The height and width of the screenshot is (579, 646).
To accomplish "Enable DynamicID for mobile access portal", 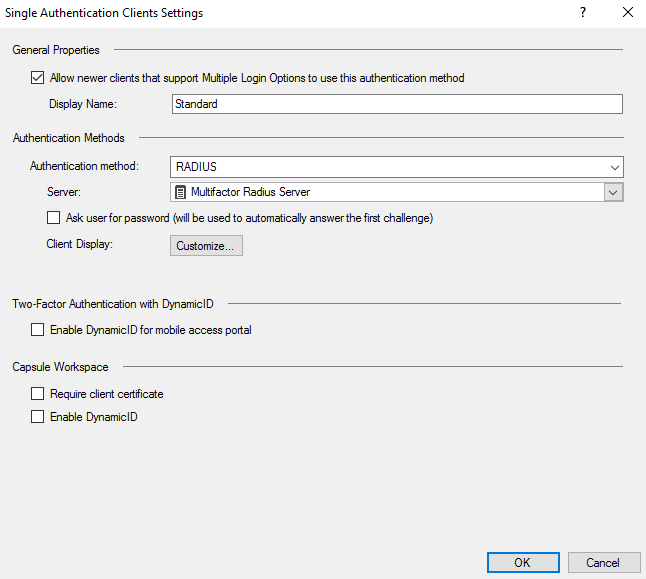I will (38, 330).
